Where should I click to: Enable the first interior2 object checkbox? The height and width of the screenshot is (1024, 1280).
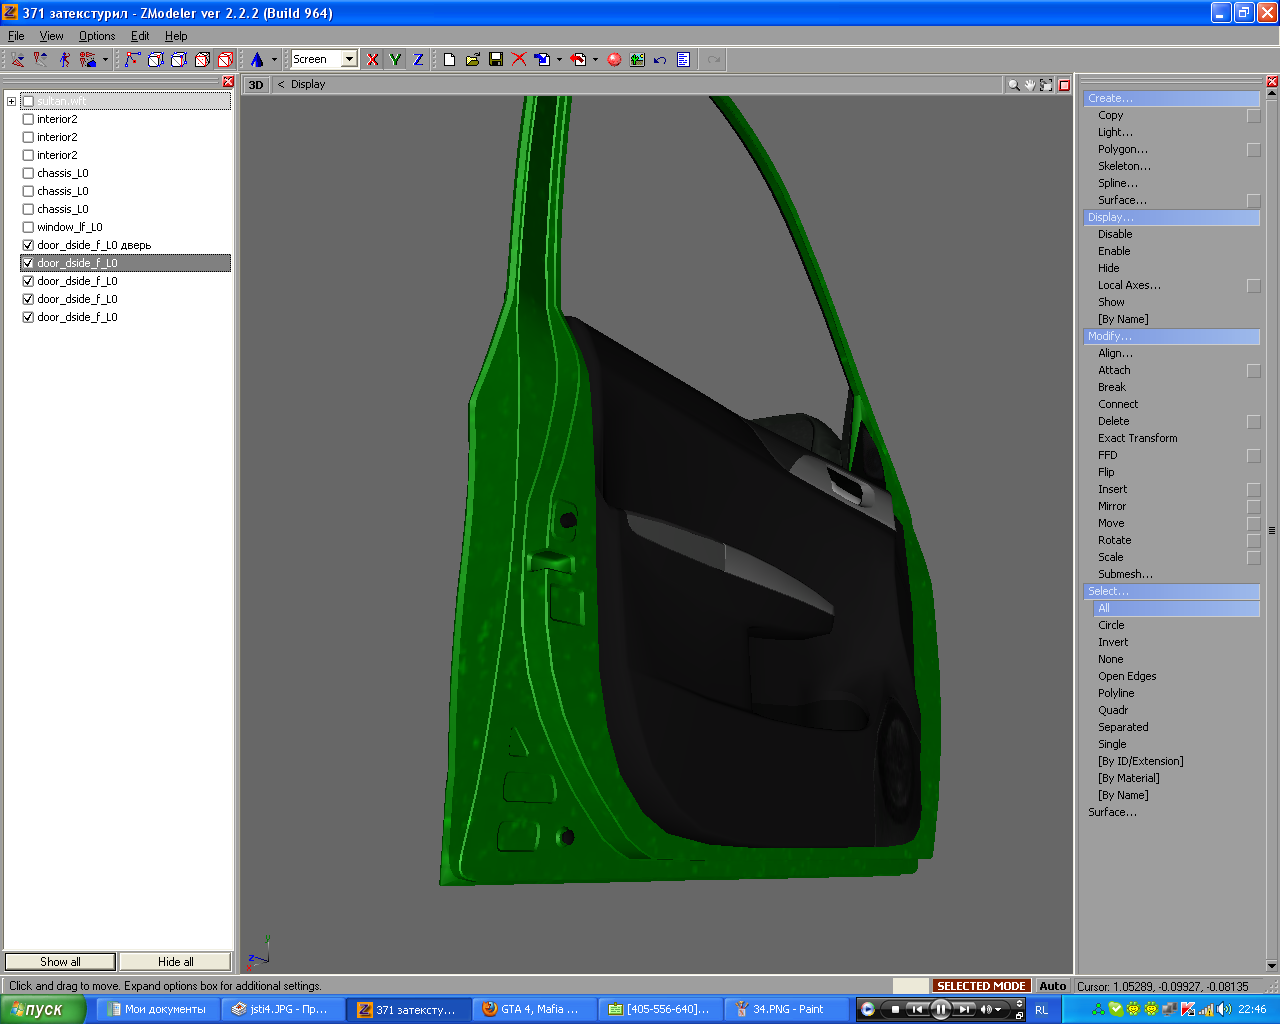point(28,119)
